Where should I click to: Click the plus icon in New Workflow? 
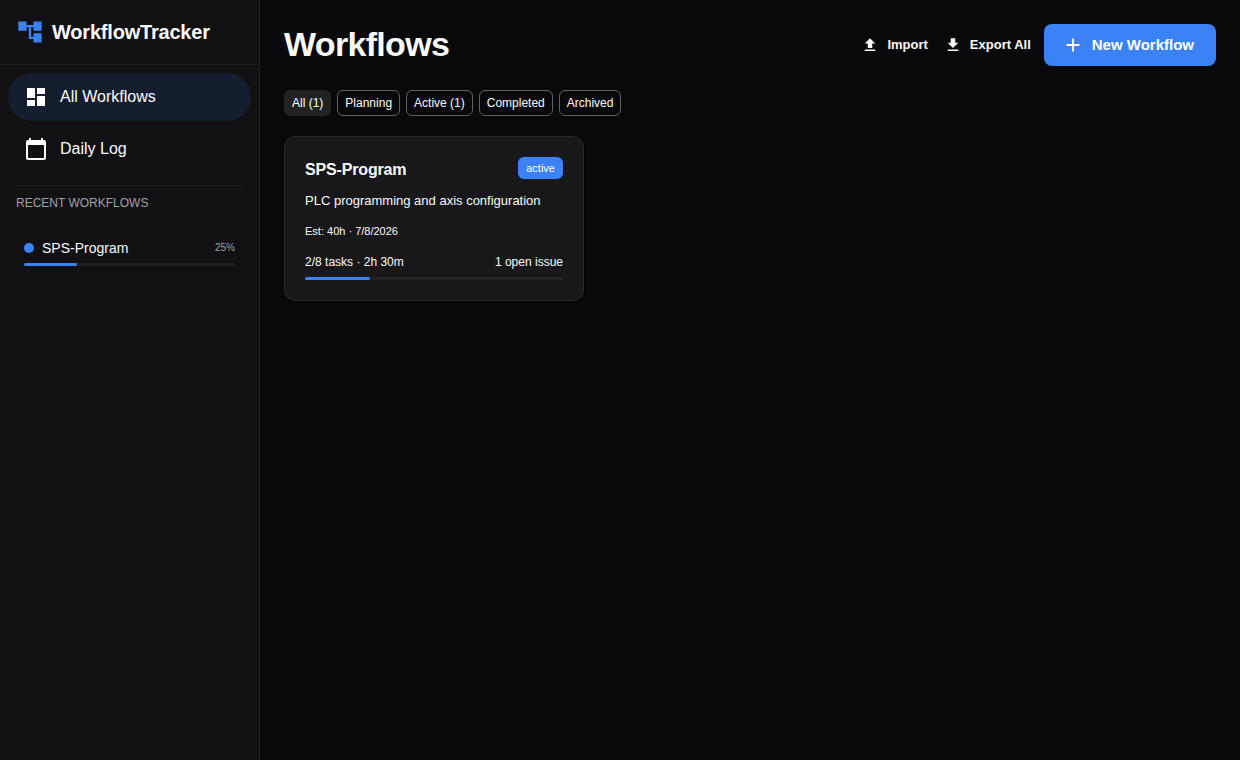click(x=1073, y=45)
